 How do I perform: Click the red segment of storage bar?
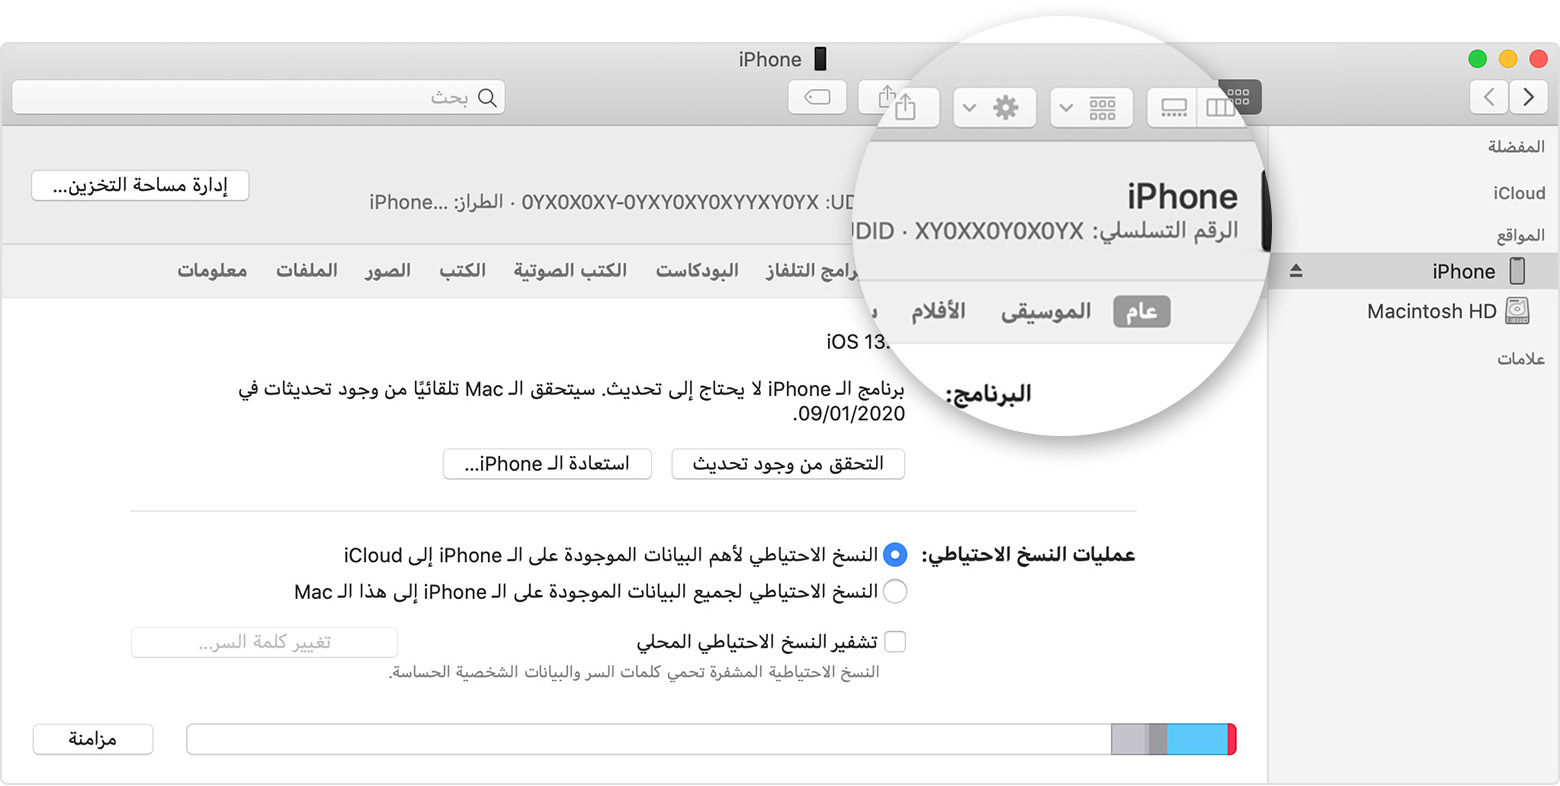pos(1232,740)
